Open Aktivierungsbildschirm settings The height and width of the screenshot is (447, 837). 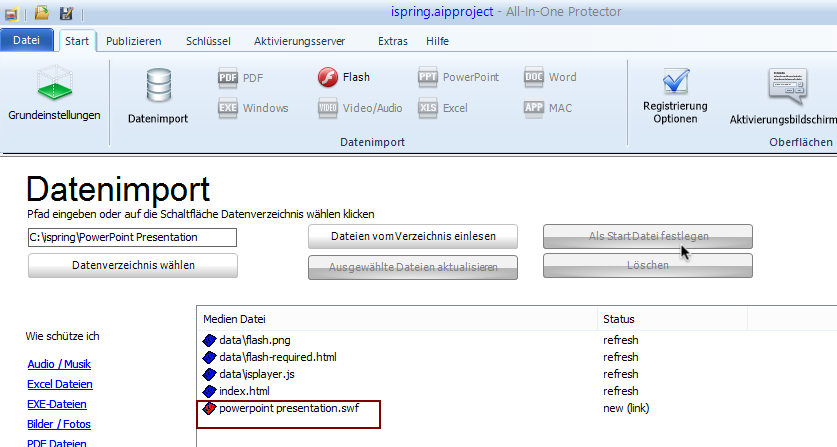click(x=783, y=98)
